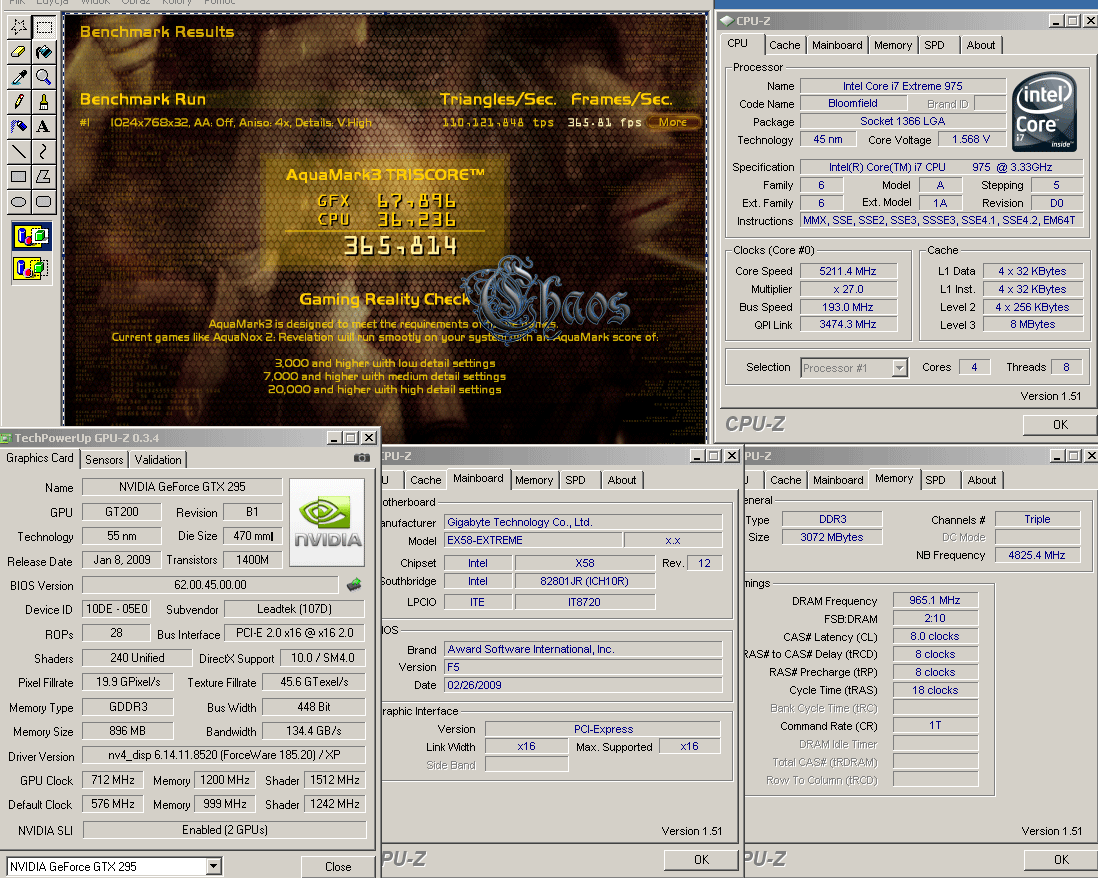The height and width of the screenshot is (878, 1098).
Task: Open Mainboard tab in top CPU-Z window
Action: (x=838, y=46)
